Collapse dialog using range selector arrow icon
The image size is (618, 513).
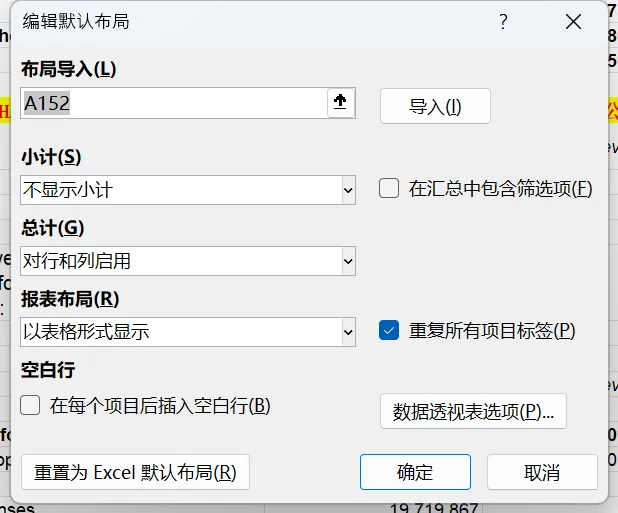coord(341,103)
